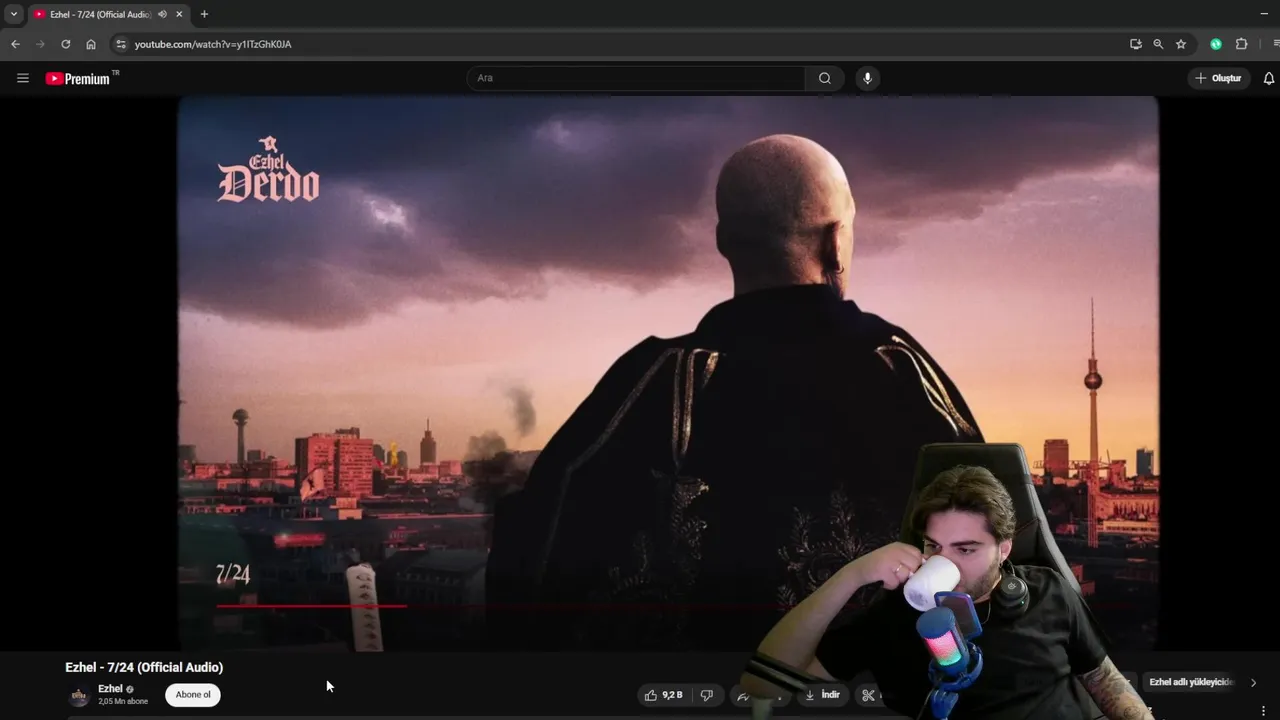The width and height of the screenshot is (1280, 720).
Task: Select the Ezhel adlı yükleyiciden chip
Action: point(1190,682)
